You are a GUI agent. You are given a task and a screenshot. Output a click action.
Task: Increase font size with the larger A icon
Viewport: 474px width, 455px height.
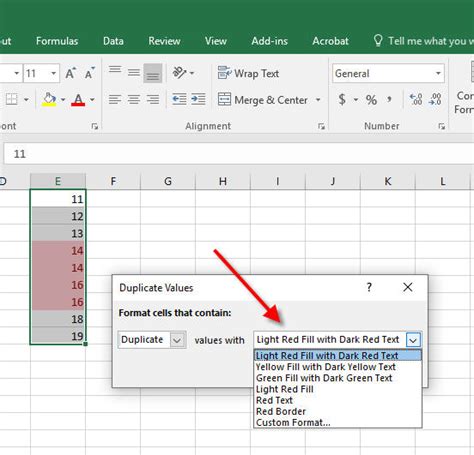tap(70, 73)
